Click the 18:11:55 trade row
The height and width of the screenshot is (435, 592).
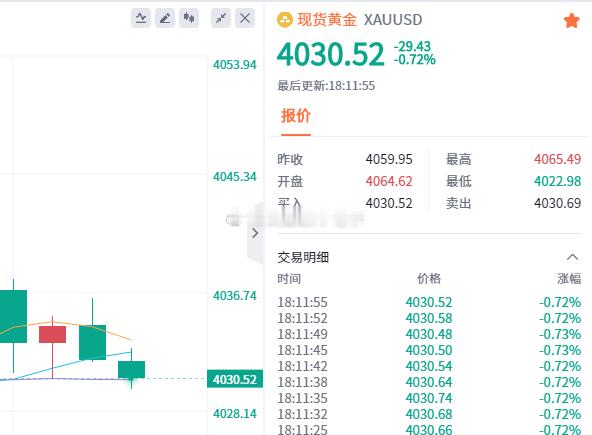click(x=429, y=302)
